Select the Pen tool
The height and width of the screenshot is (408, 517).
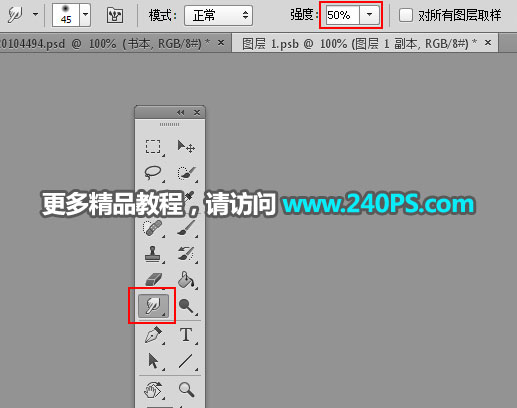154,335
